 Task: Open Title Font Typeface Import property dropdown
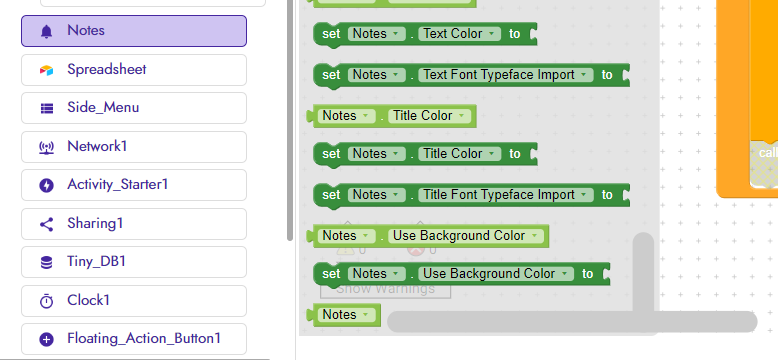tap(506, 195)
